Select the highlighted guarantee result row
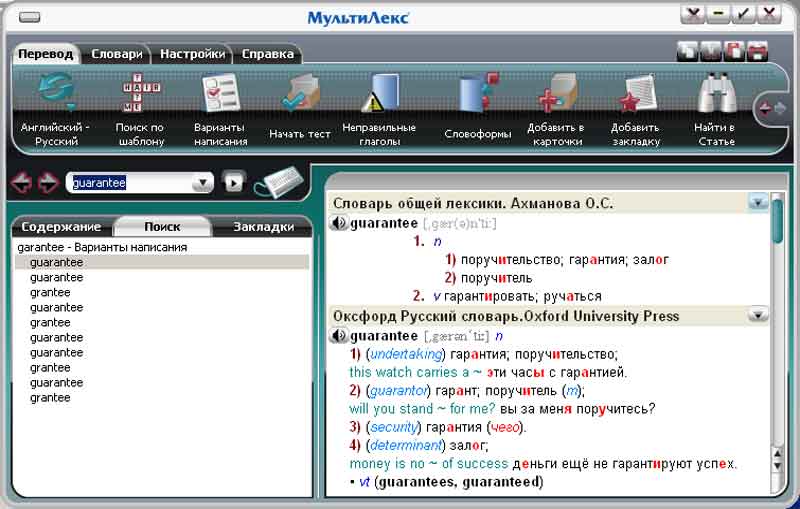The width and height of the screenshot is (800, 509). pyautogui.click(x=162, y=262)
